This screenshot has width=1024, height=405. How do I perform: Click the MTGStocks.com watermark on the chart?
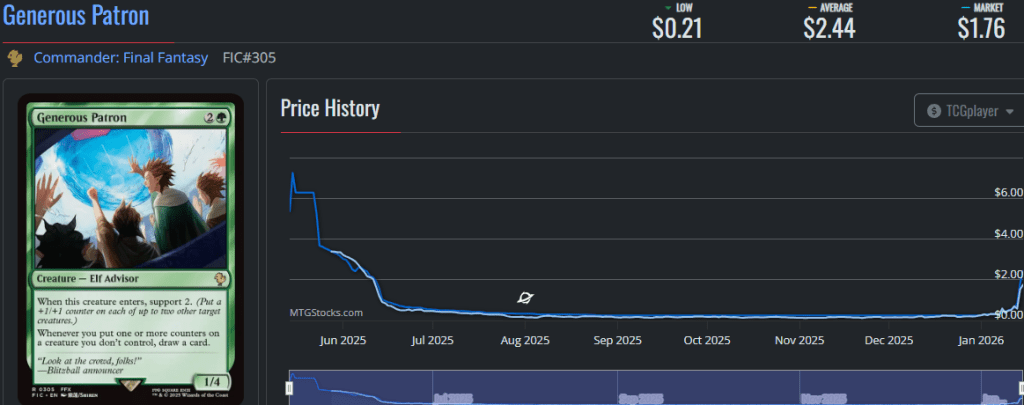(327, 312)
